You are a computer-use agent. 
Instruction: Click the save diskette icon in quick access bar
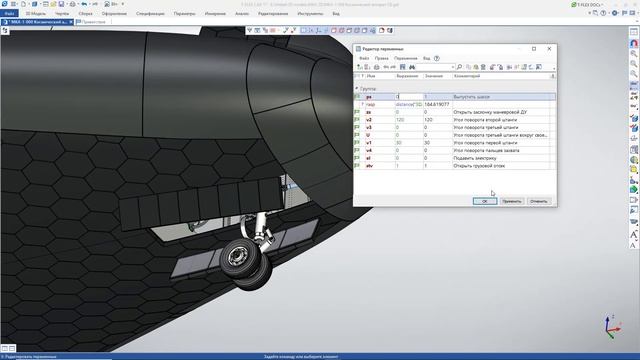click(61, 4)
